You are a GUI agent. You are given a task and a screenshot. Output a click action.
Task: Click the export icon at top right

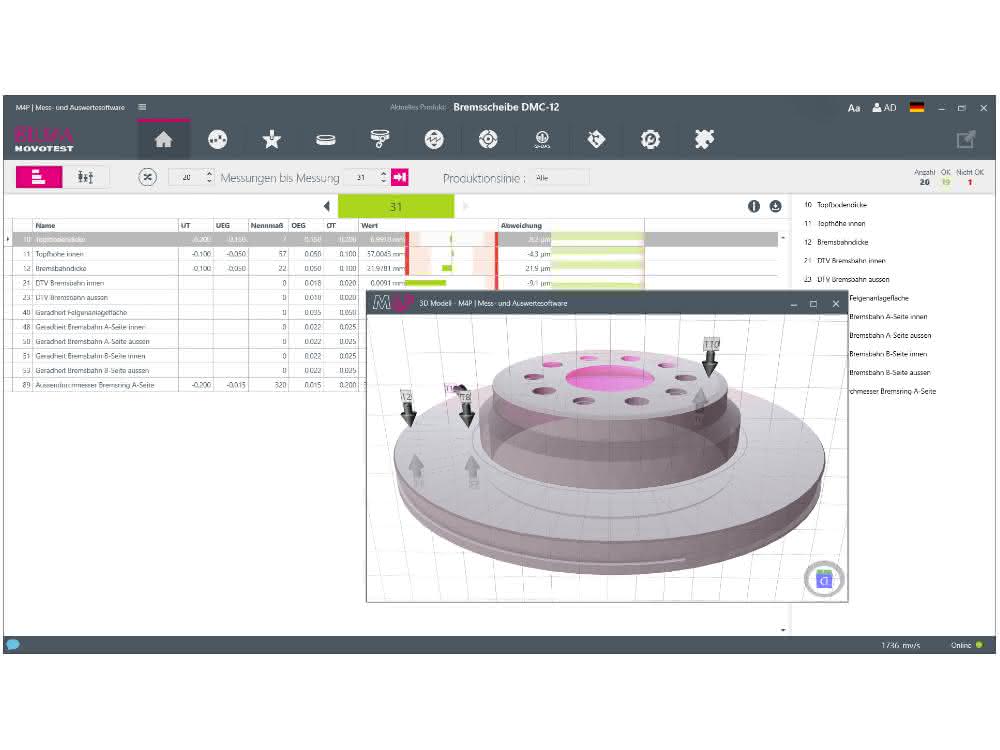tap(966, 140)
